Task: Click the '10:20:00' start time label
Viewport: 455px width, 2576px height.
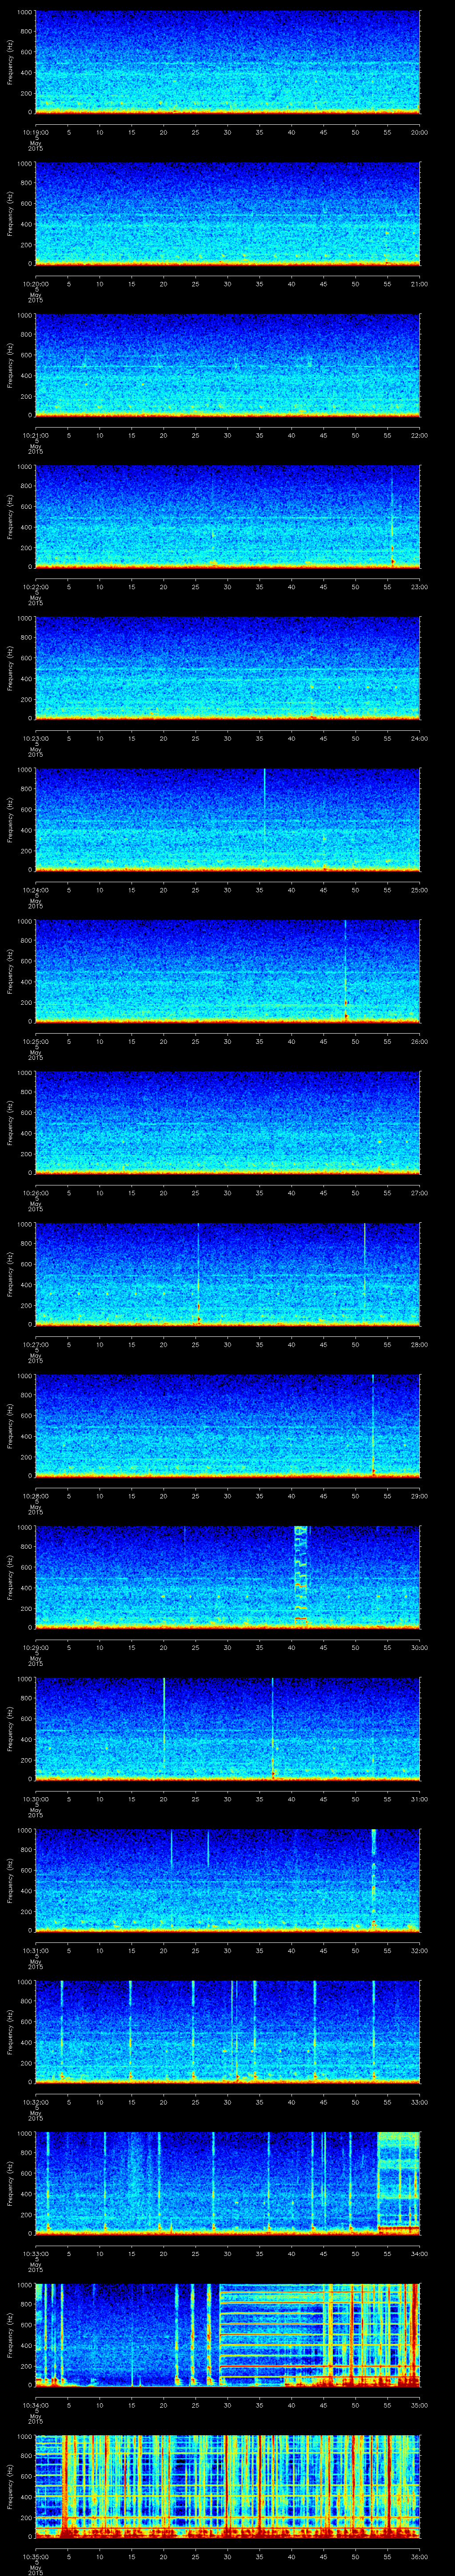Action: (x=35, y=284)
